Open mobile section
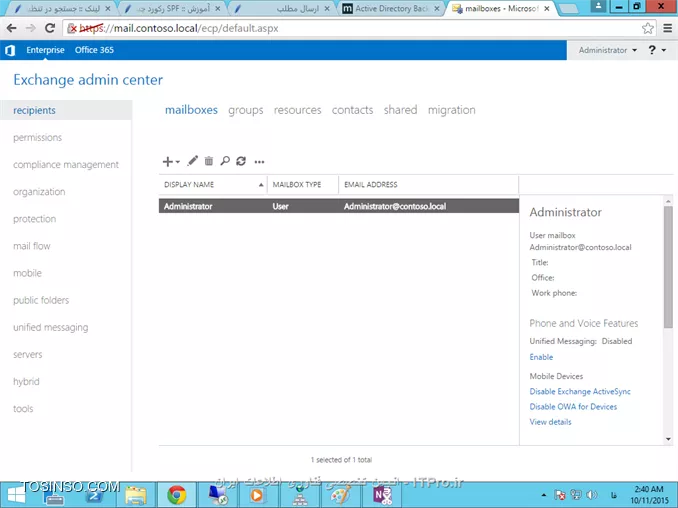Screen dimensions: 678x508 click(27, 273)
